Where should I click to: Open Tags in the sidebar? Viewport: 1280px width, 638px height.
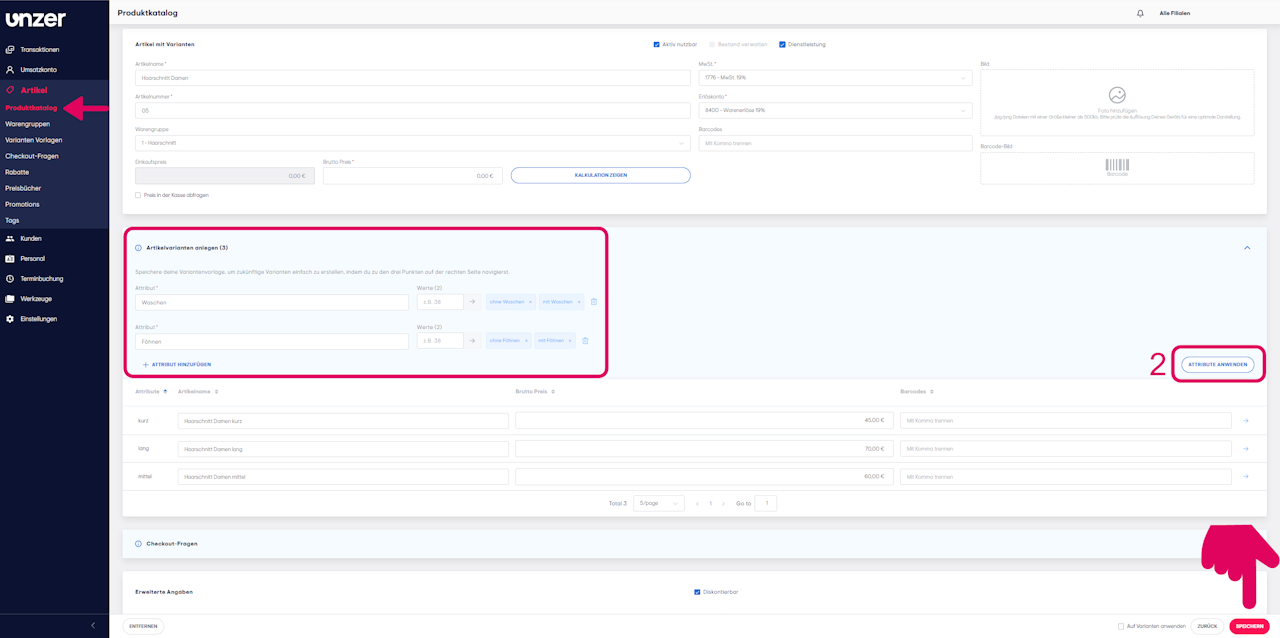point(12,220)
